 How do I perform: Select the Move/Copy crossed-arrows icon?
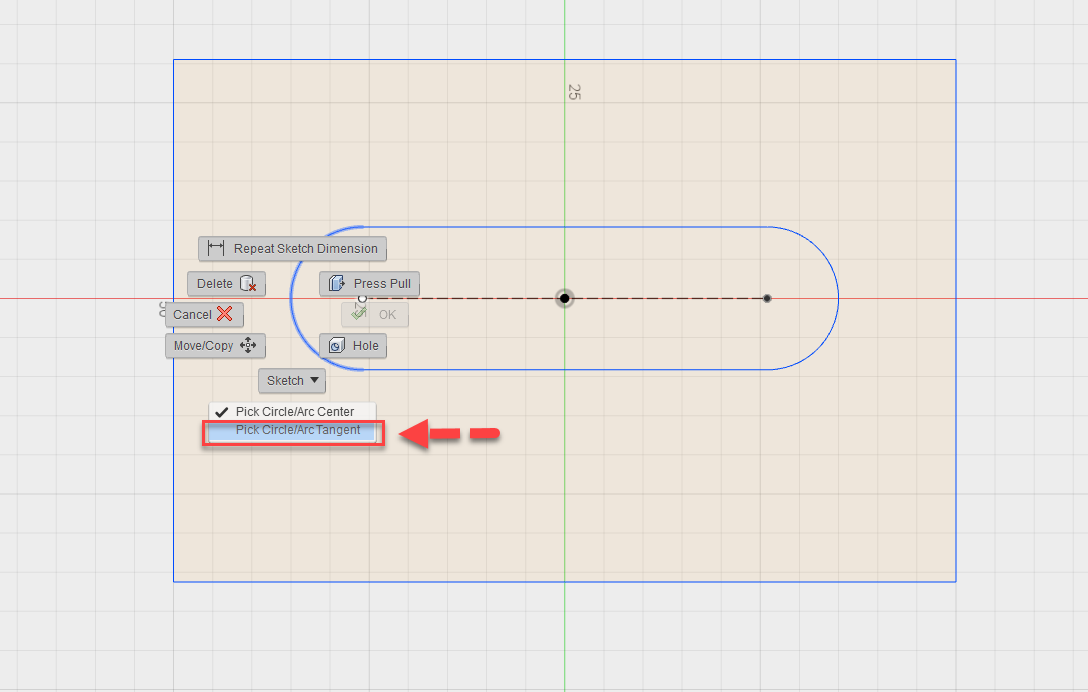(249, 346)
